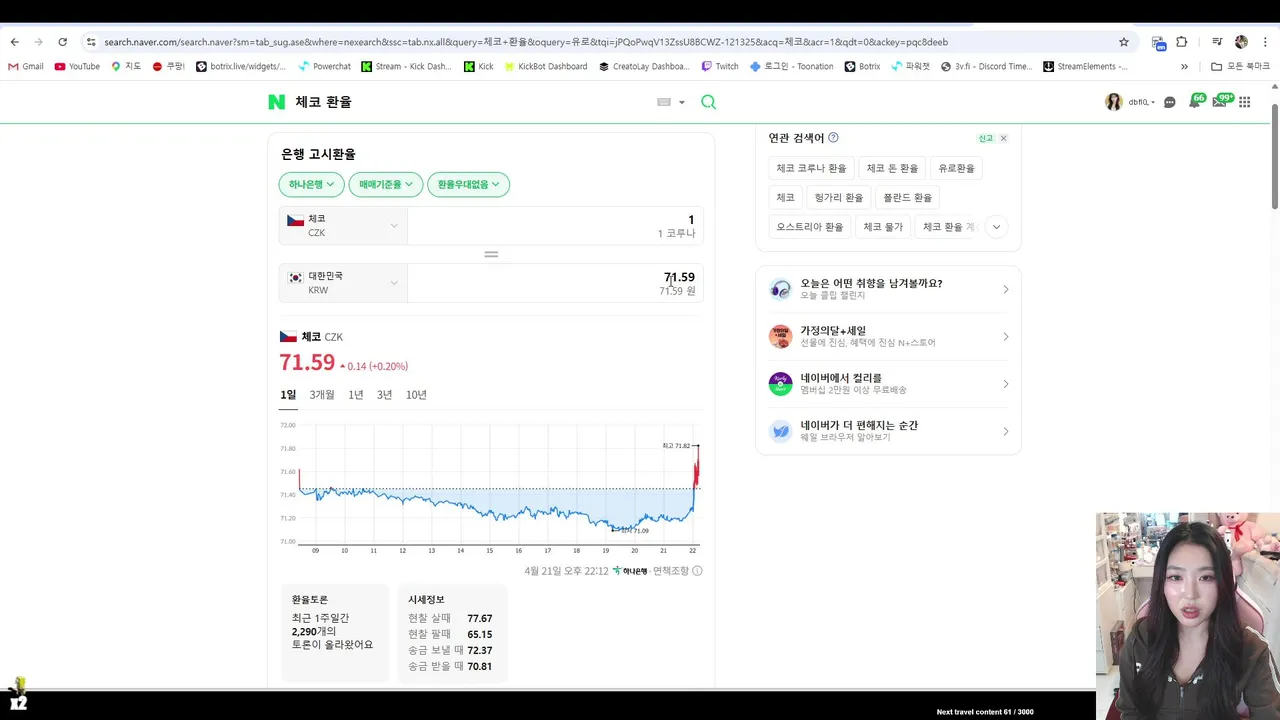Viewport: 1280px width, 720px height.
Task: Reload the page with refresh icon
Action: pyautogui.click(x=62, y=42)
